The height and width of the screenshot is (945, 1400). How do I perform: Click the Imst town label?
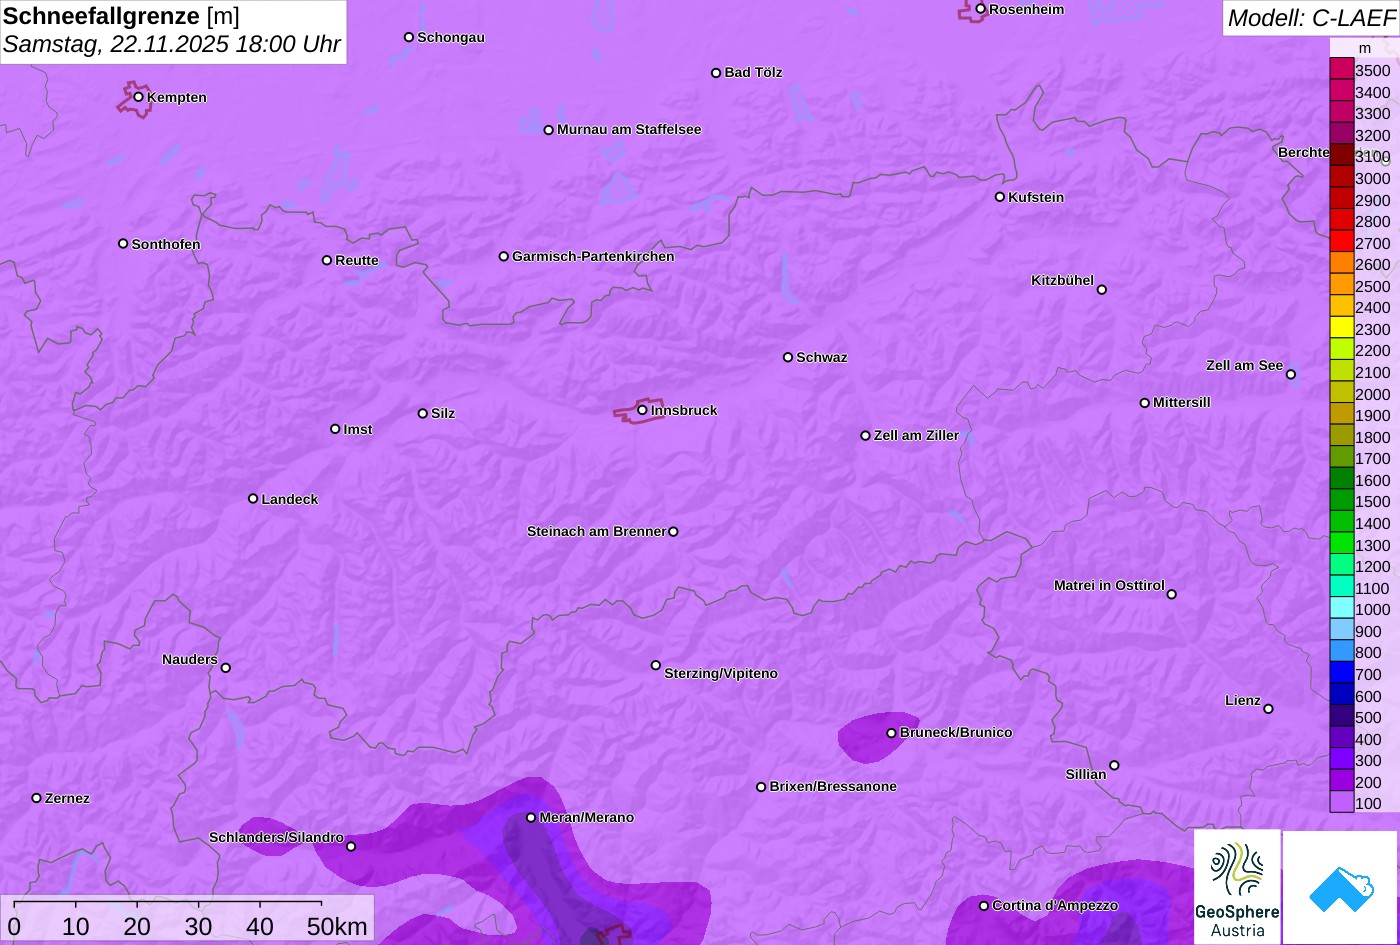click(358, 430)
